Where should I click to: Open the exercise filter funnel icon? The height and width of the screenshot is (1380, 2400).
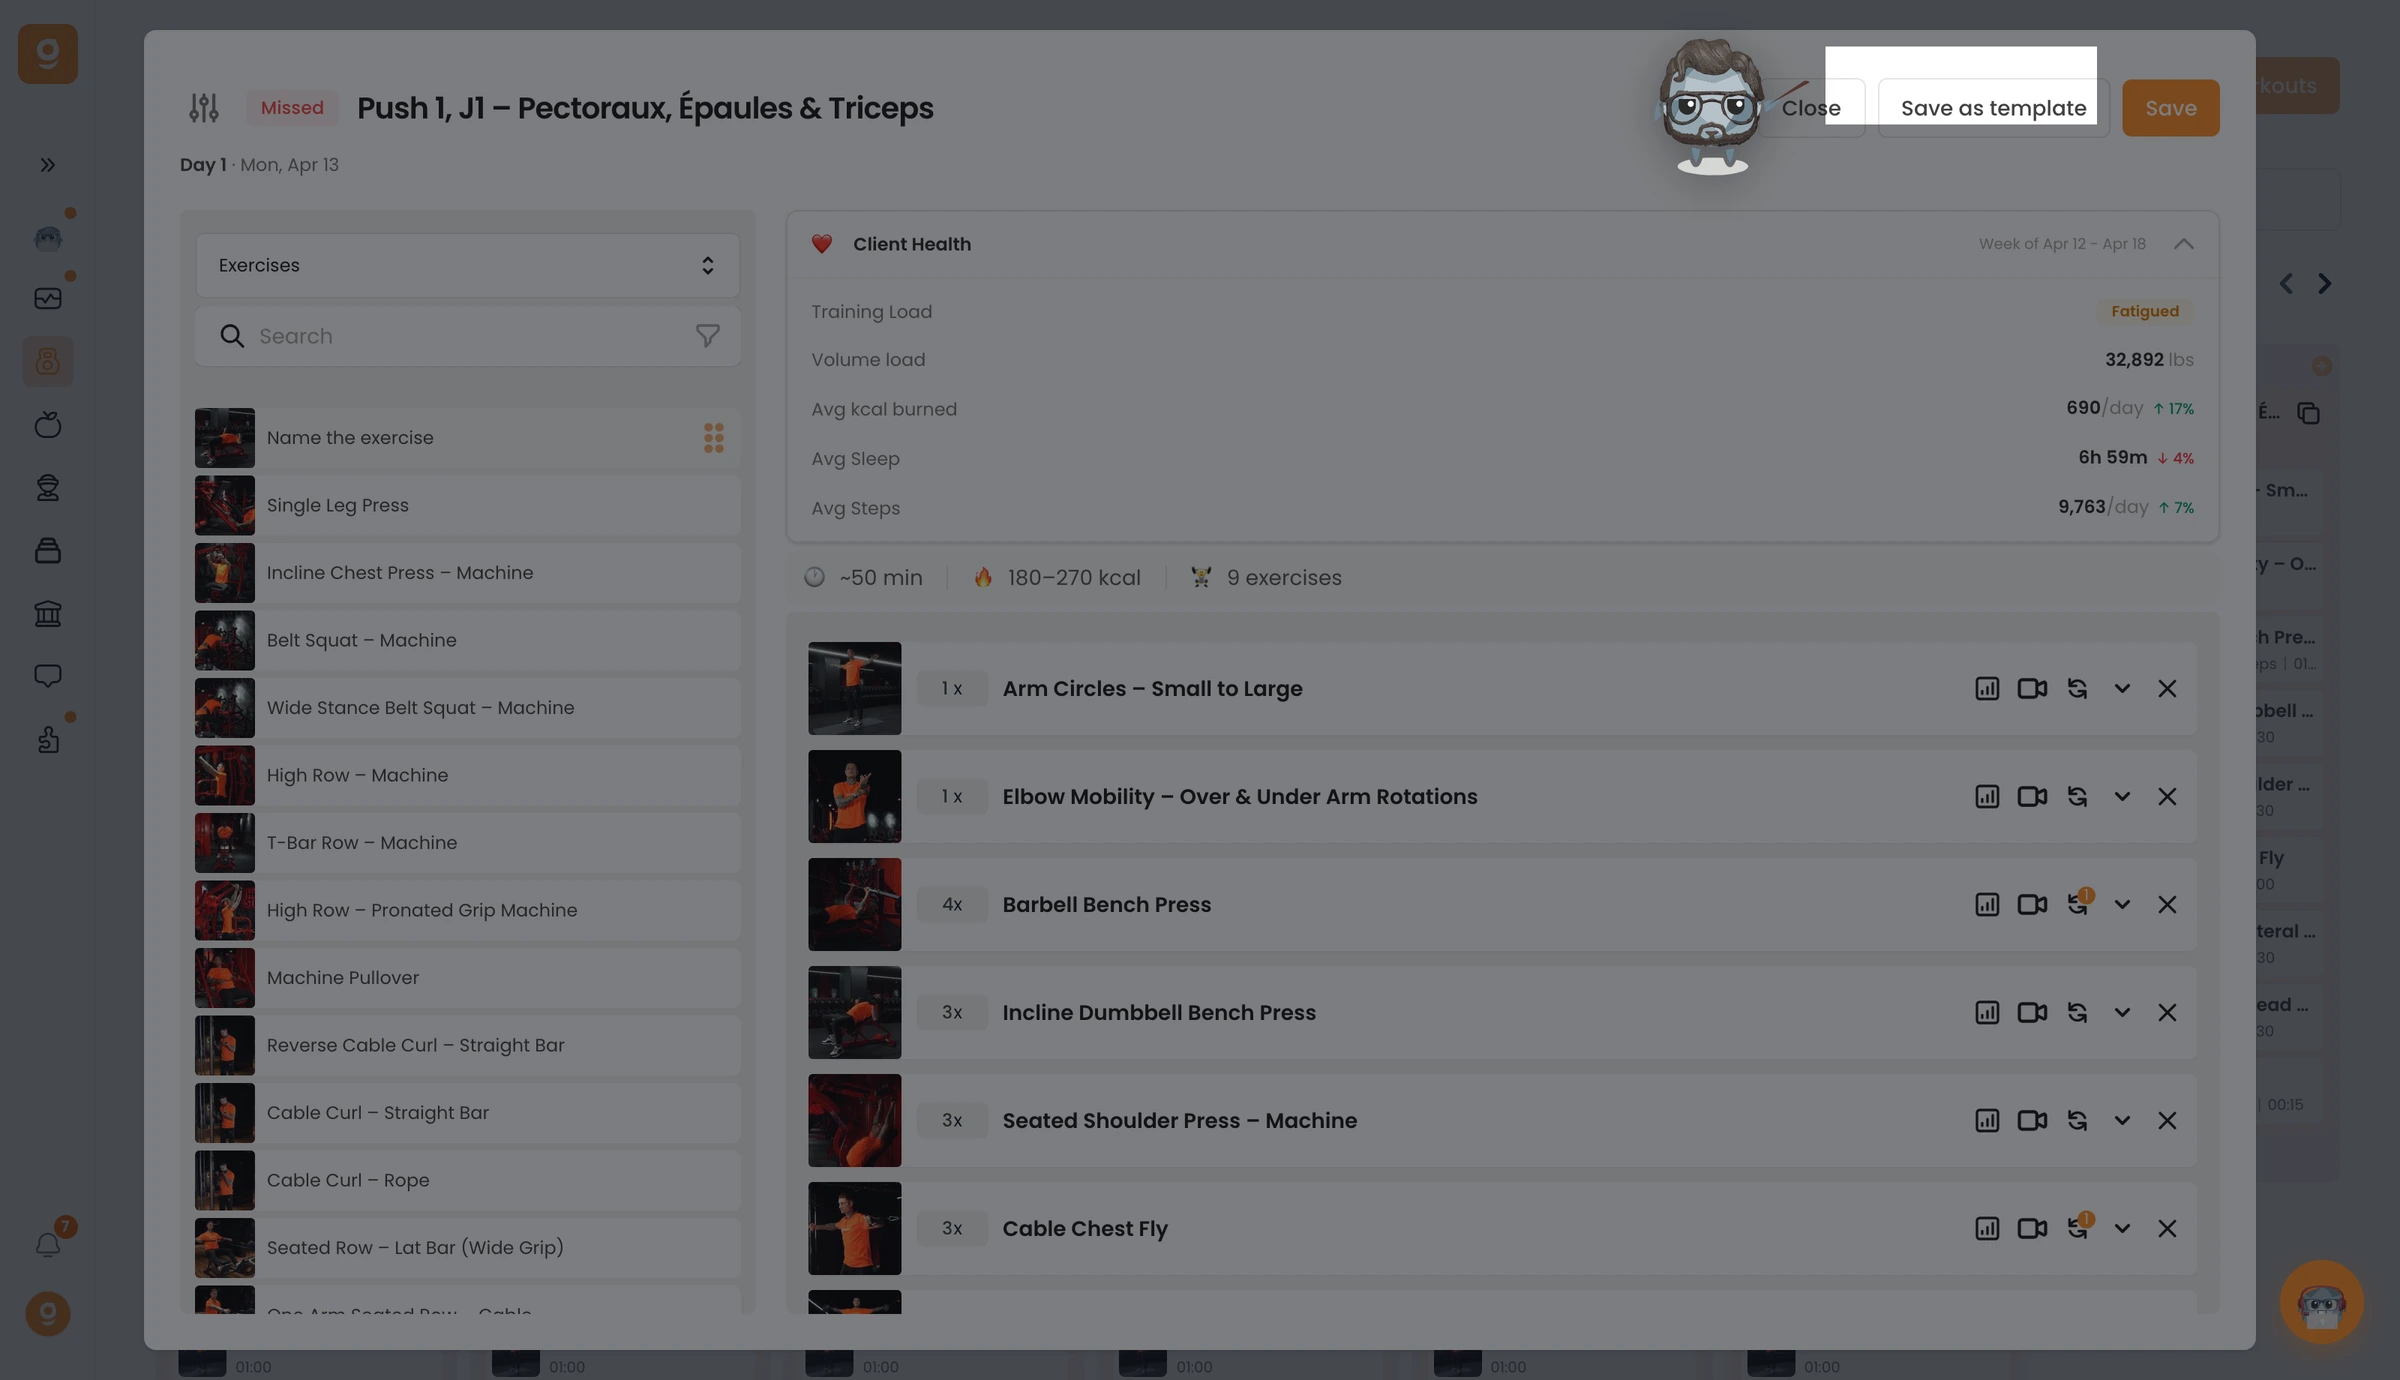coord(708,337)
